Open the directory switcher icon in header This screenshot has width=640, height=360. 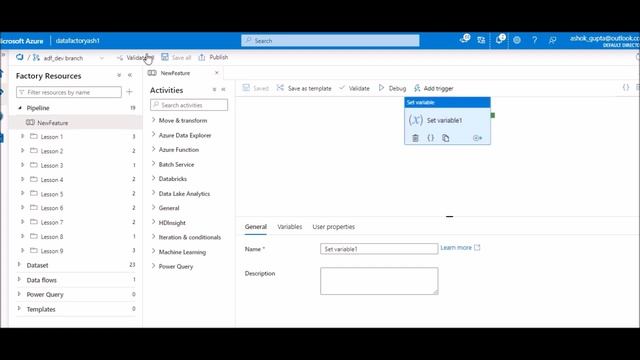481,40
